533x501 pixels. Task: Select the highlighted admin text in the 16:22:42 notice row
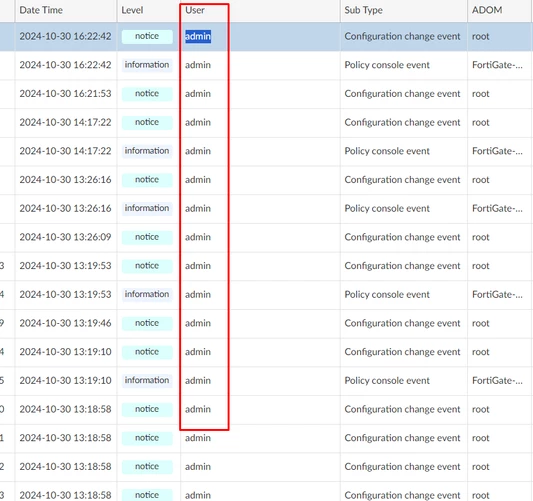(198, 36)
